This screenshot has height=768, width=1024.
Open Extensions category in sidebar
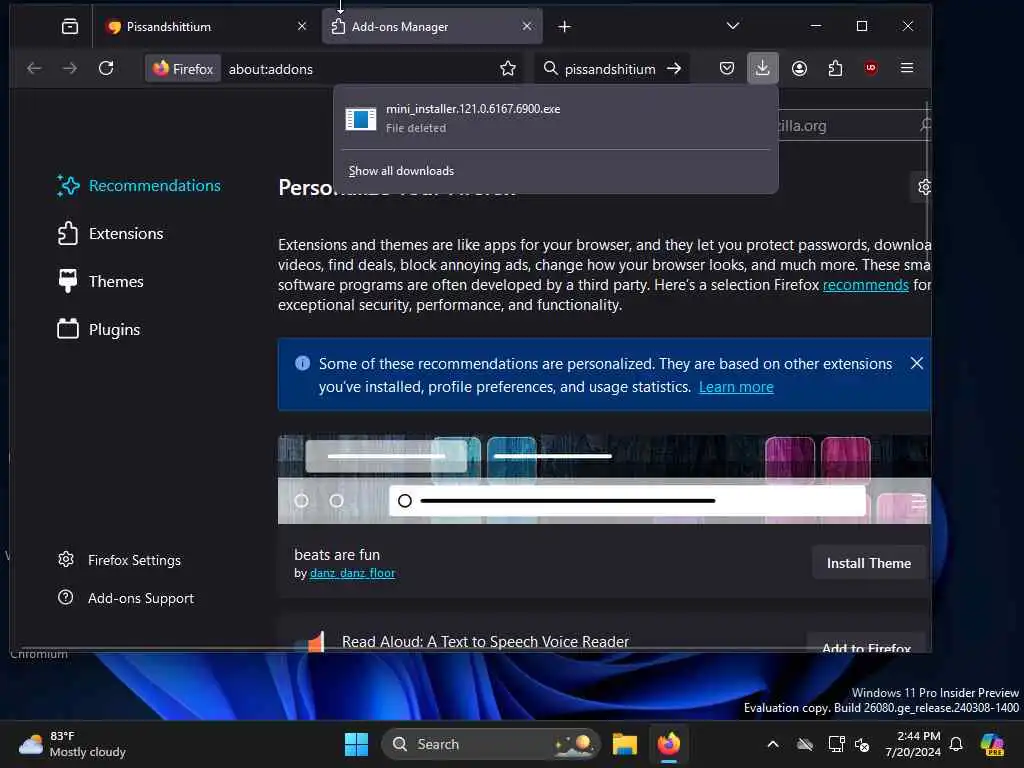[x=110, y=233]
